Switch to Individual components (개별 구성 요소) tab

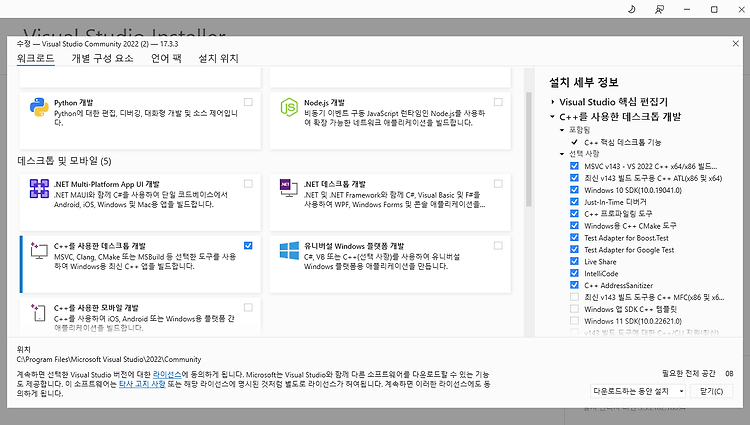pos(102,58)
